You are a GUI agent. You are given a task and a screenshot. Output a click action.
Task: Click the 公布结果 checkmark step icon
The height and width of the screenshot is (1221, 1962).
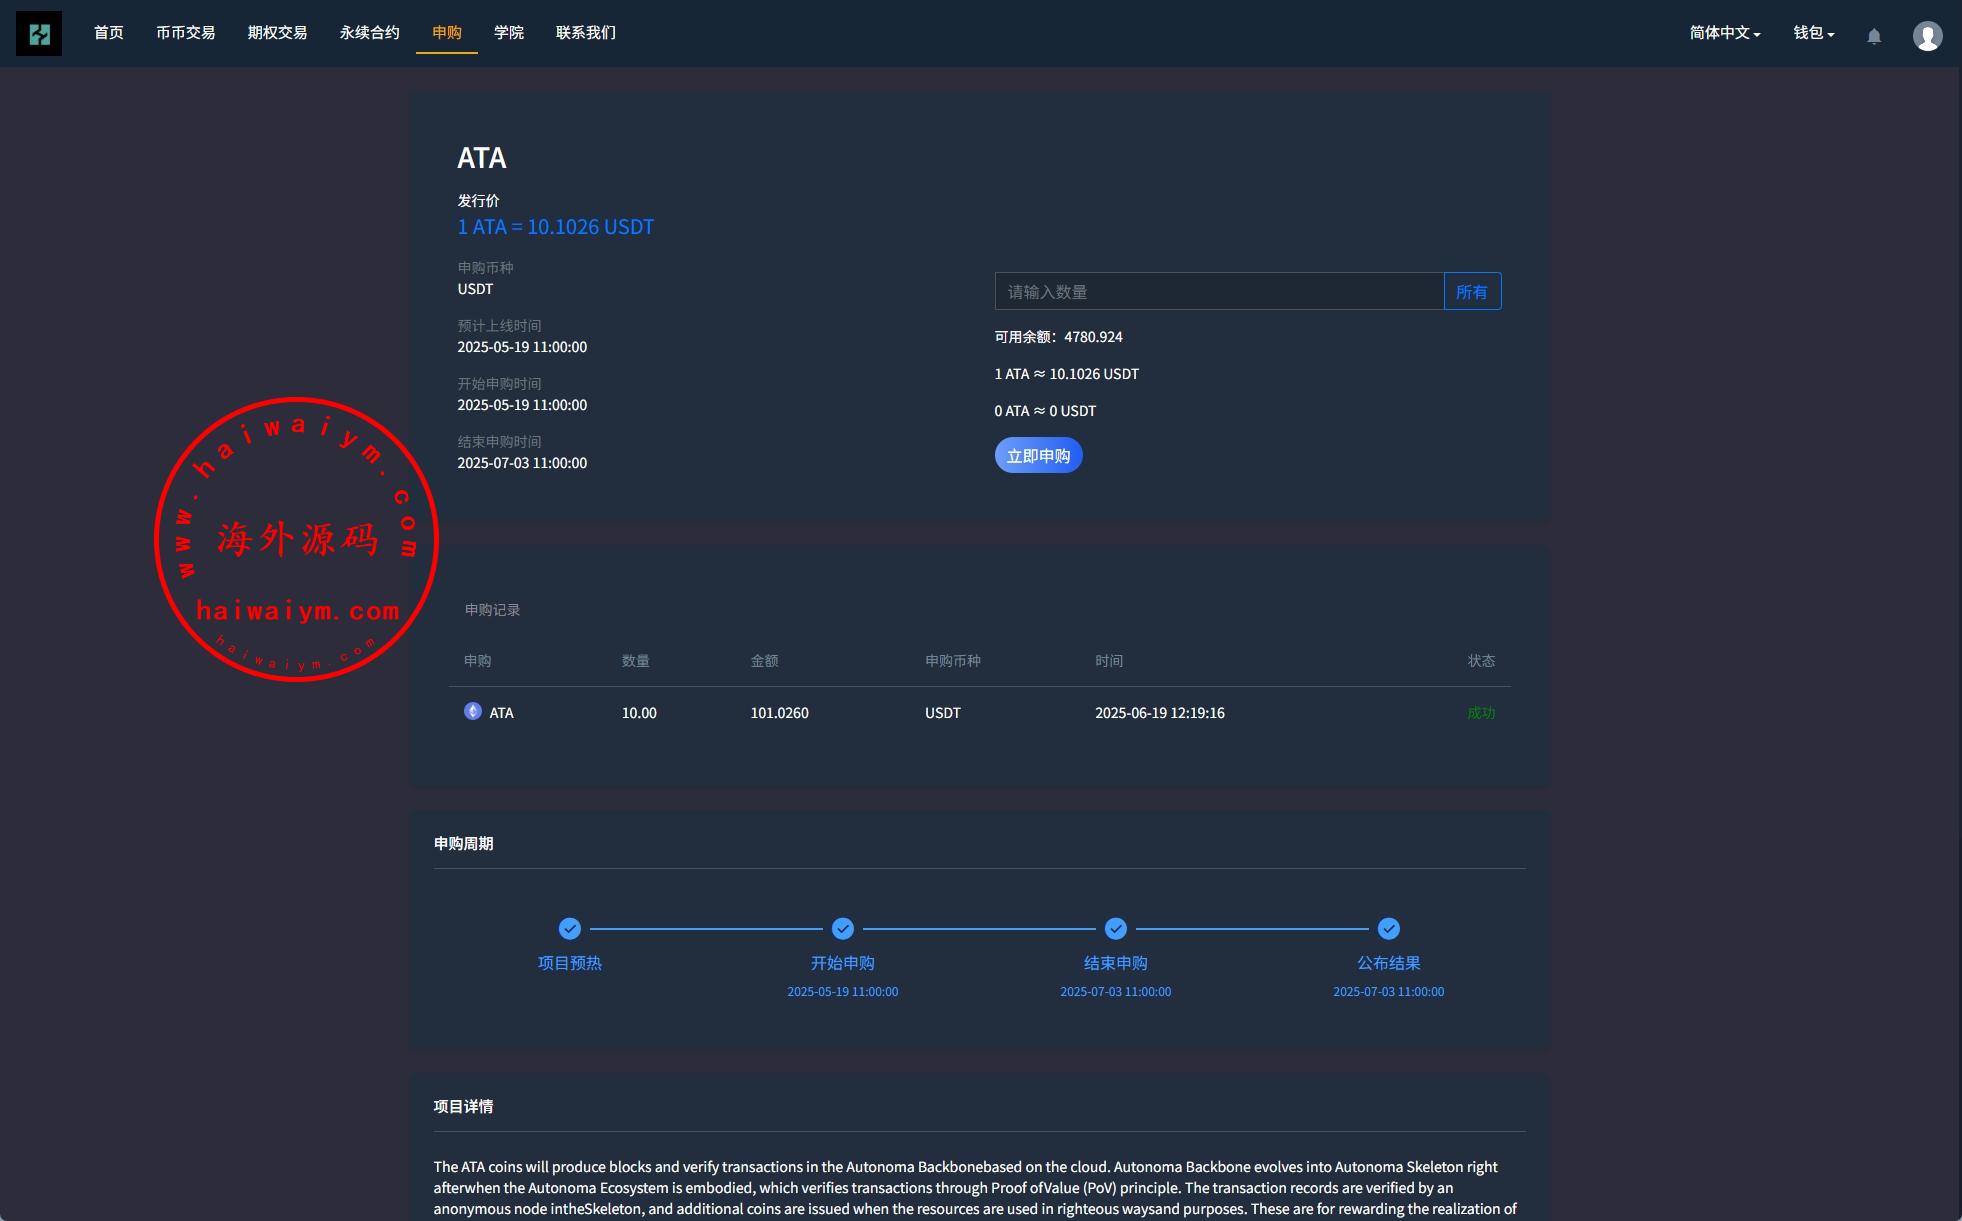(x=1389, y=929)
